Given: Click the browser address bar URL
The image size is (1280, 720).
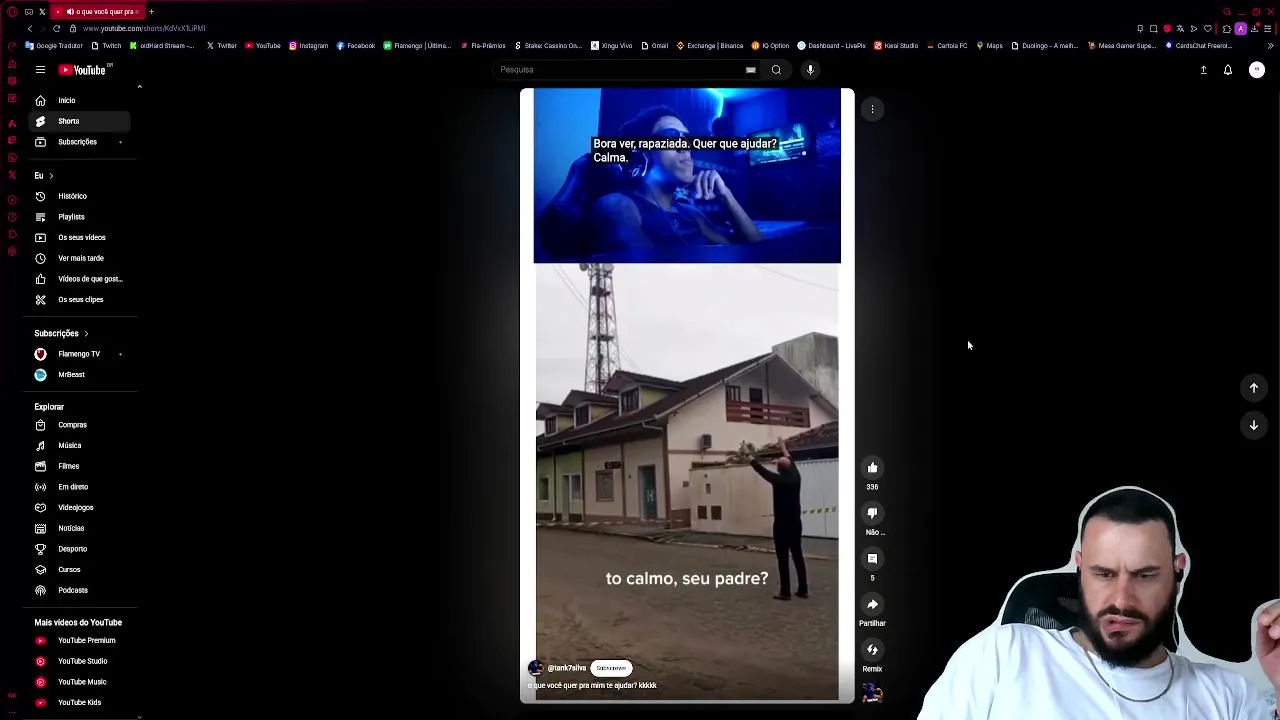Looking at the screenshot, I should (144, 28).
